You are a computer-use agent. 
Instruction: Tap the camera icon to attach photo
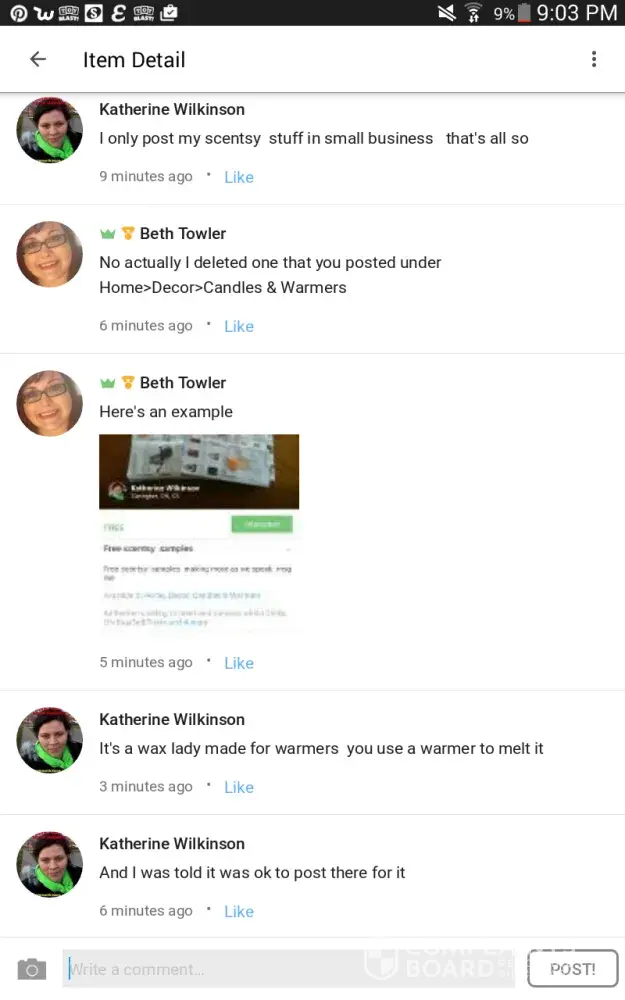pyautogui.click(x=31, y=969)
